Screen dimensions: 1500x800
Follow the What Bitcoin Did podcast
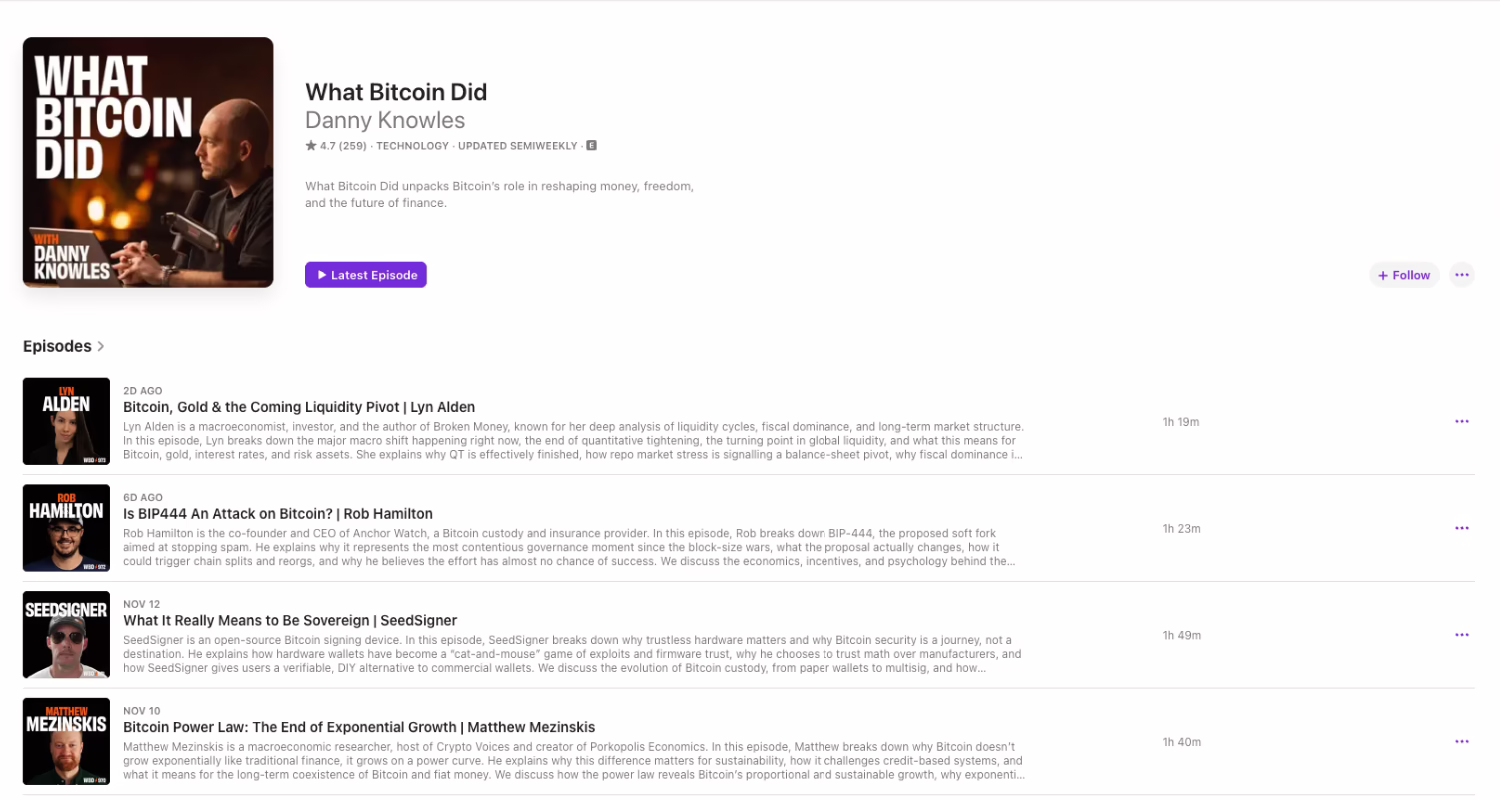pyautogui.click(x=1404, y=274)
